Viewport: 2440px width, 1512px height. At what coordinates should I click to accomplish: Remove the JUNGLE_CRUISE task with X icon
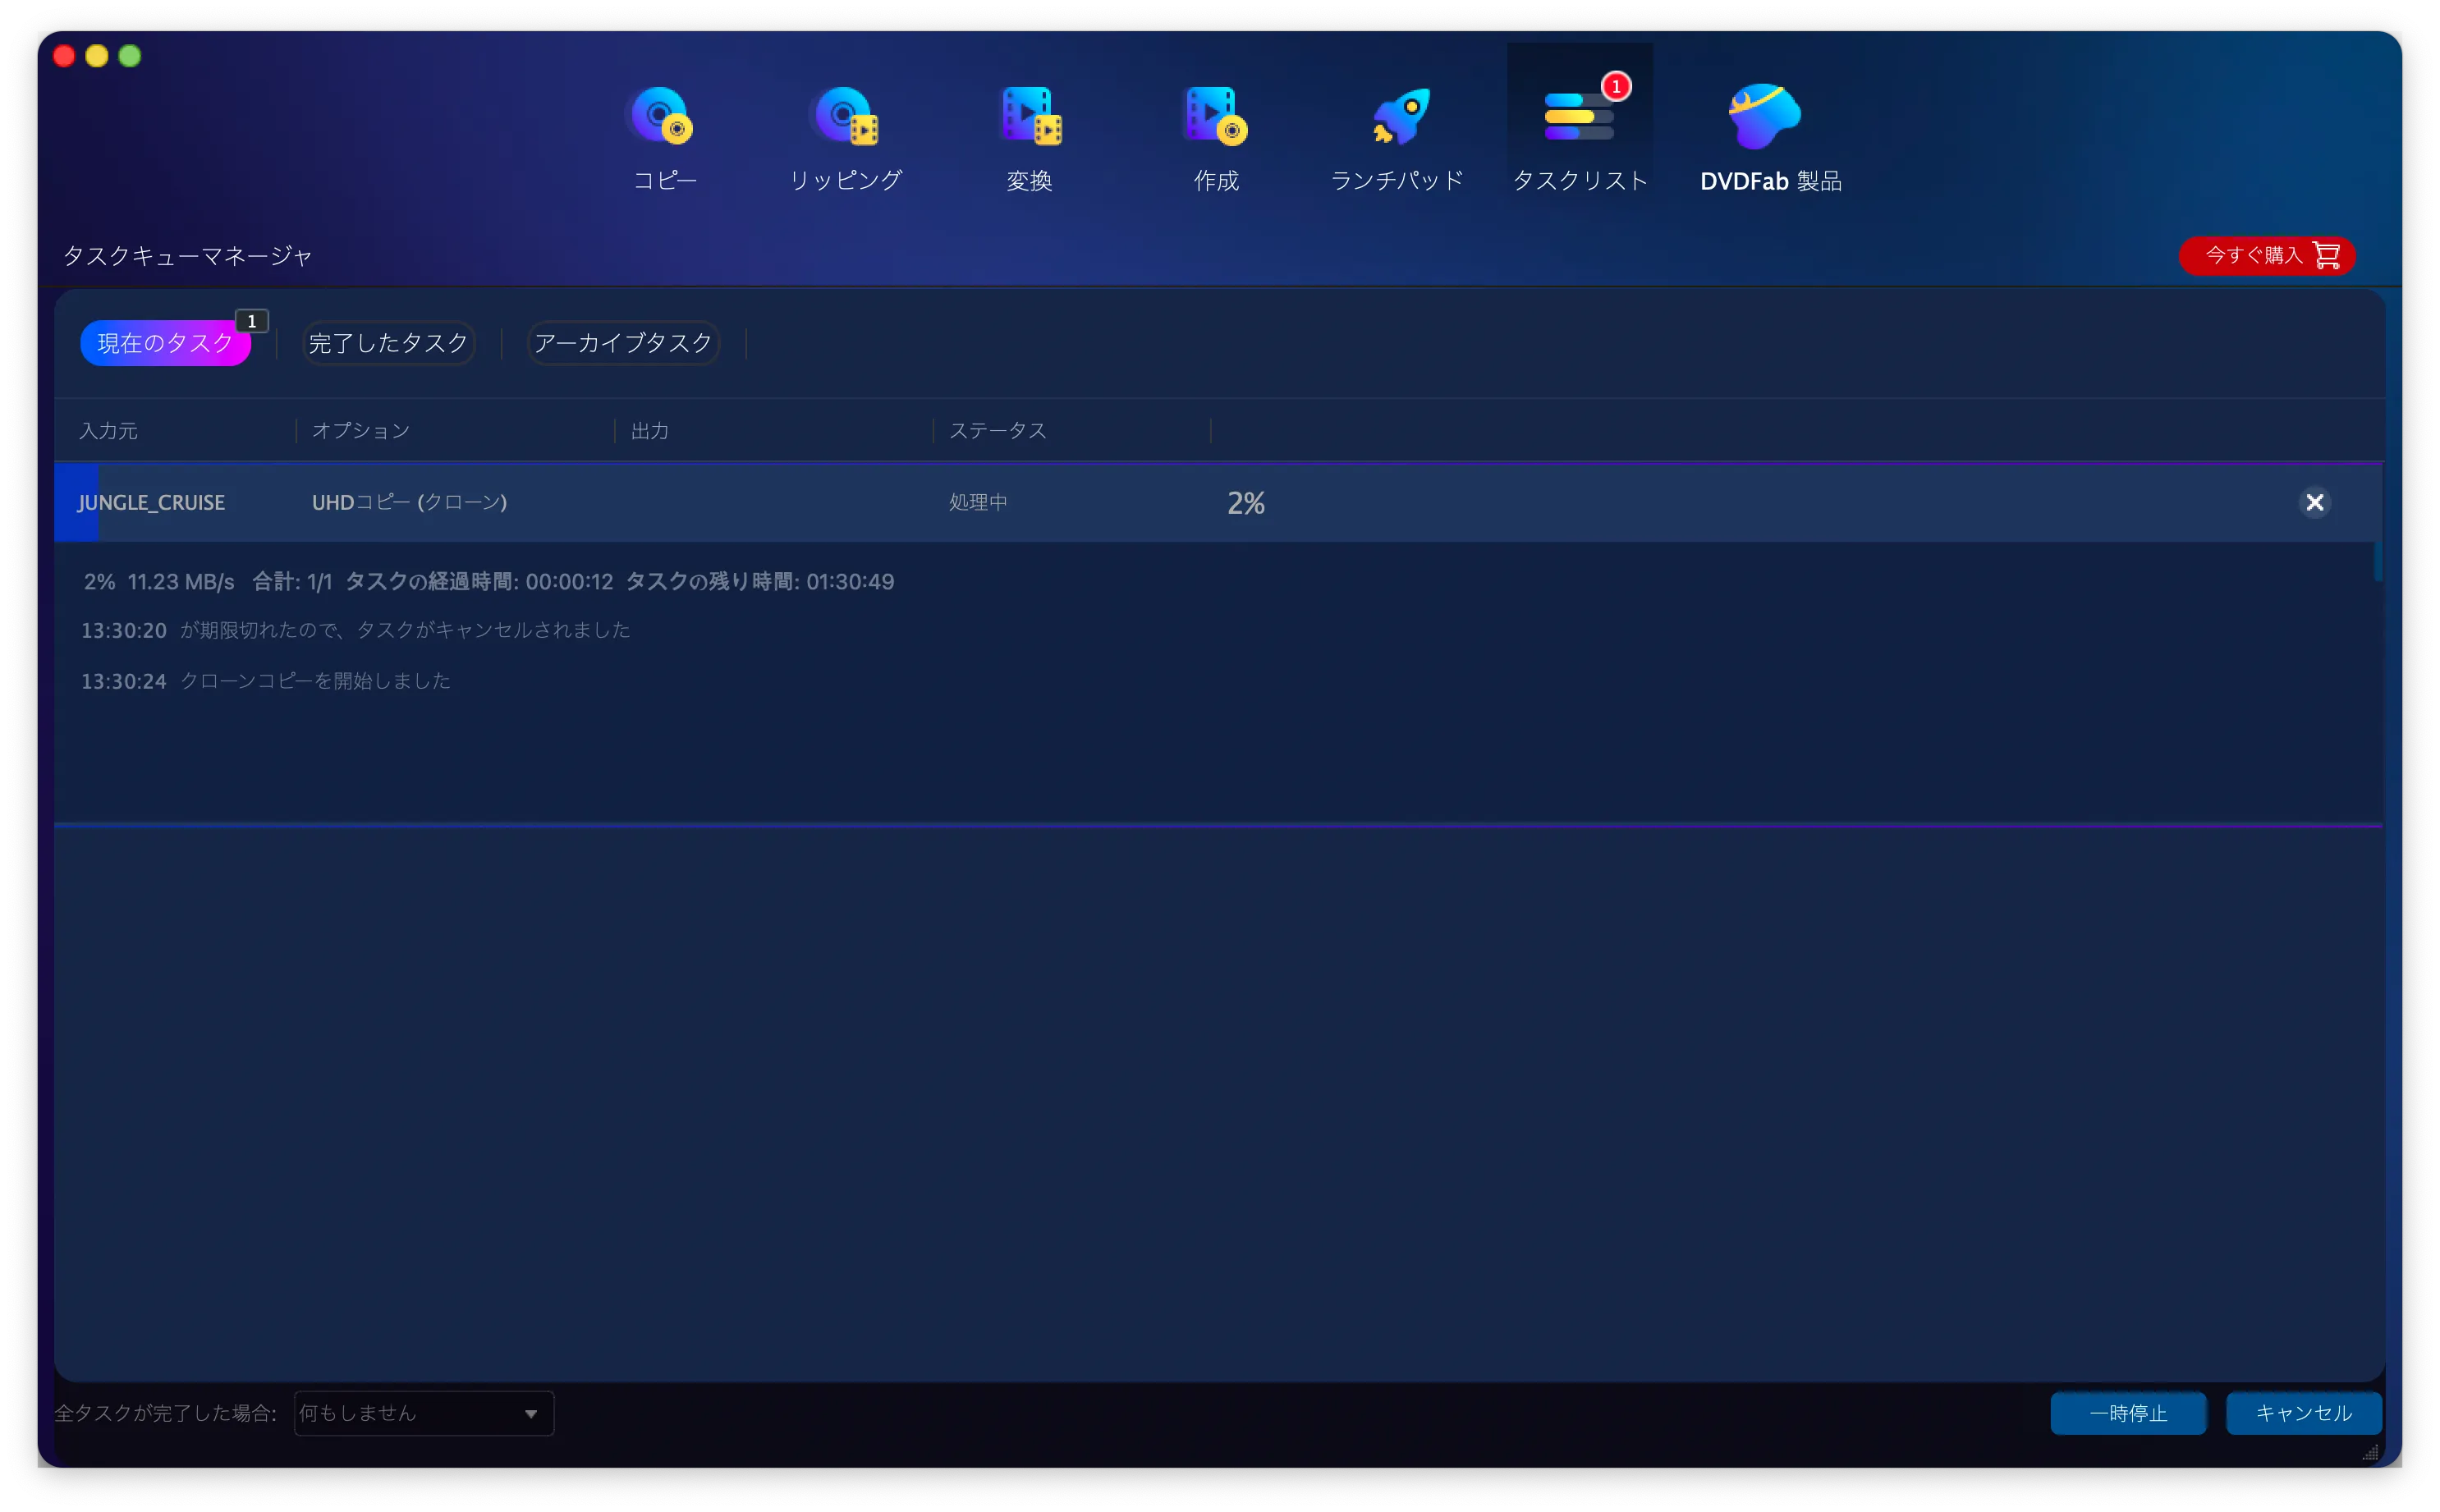pyautogui.click(x=2314, y=502)
